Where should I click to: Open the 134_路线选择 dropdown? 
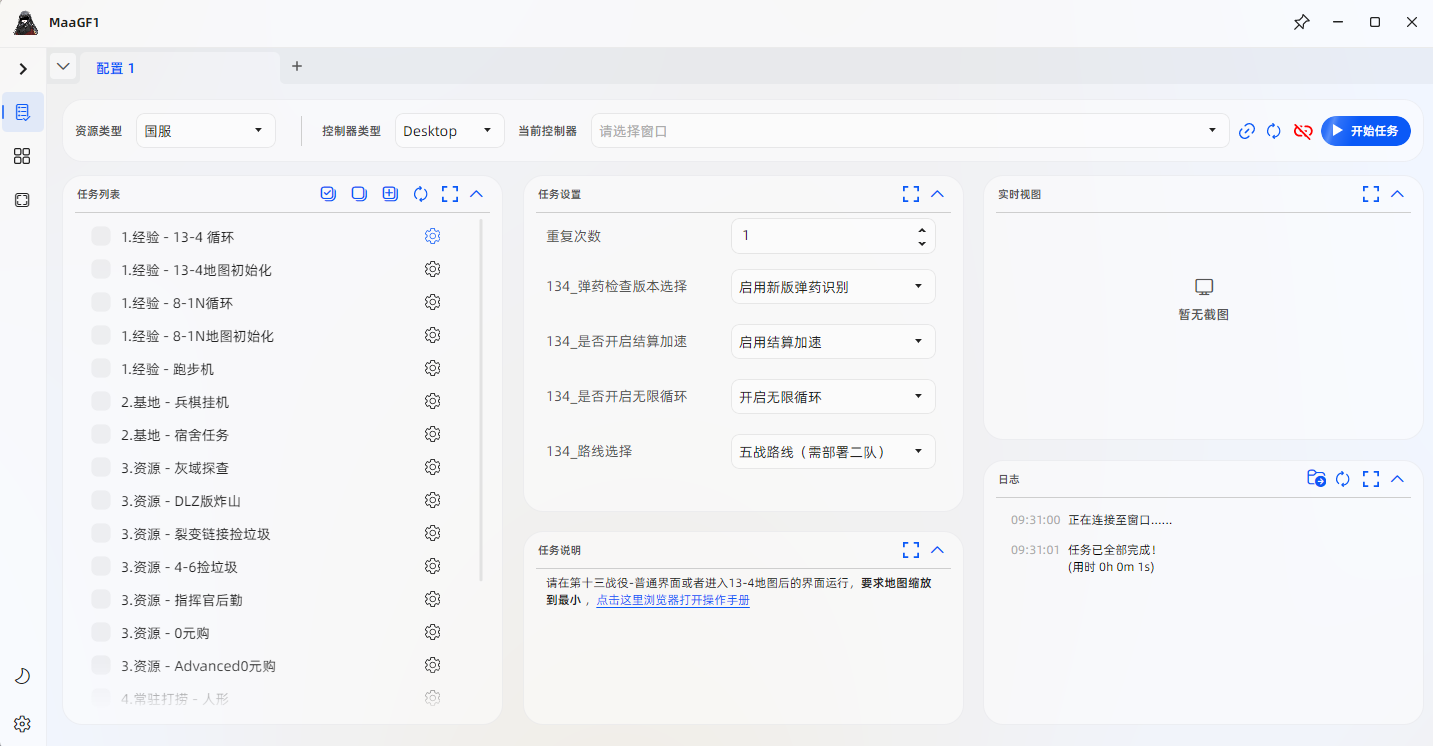point(833,451)
